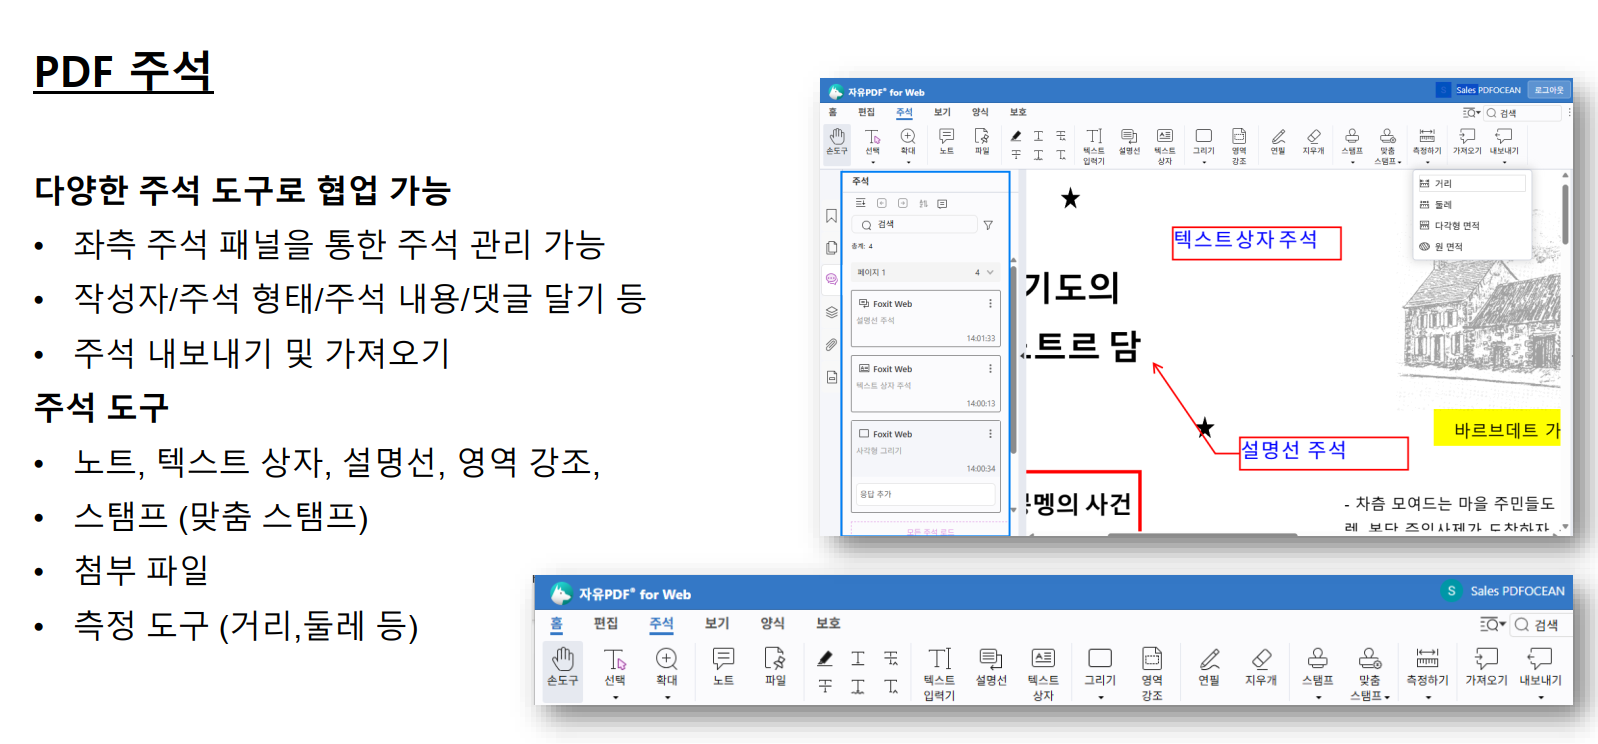1598x744 pixels.
Task: Click 내보내기 export comments in bottom toolbar
Action: pos(1540,667)
